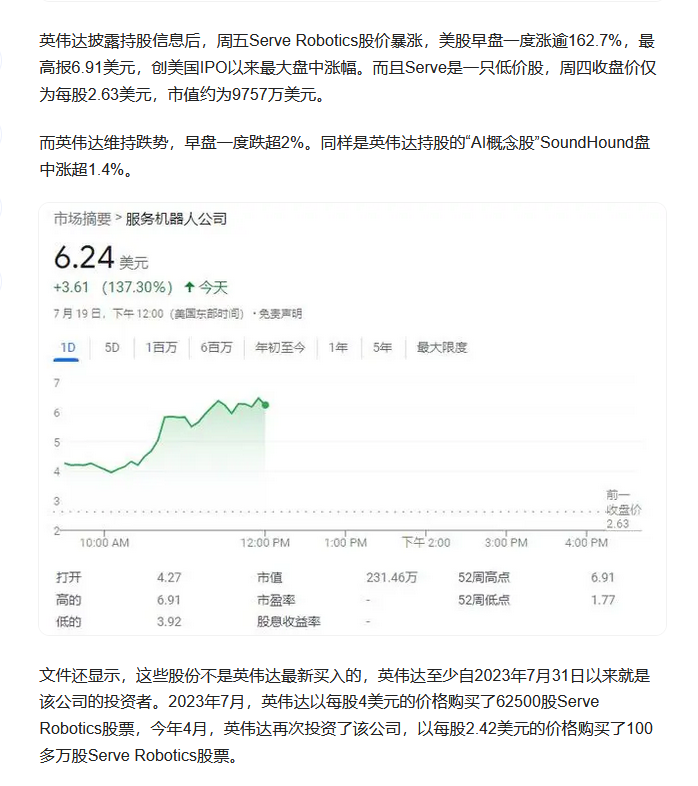The width and height of the screenshot is (698, 786).
Task: Switch to 年初至今 range tab
Action: pyautogui.click(x=280, y=347)
